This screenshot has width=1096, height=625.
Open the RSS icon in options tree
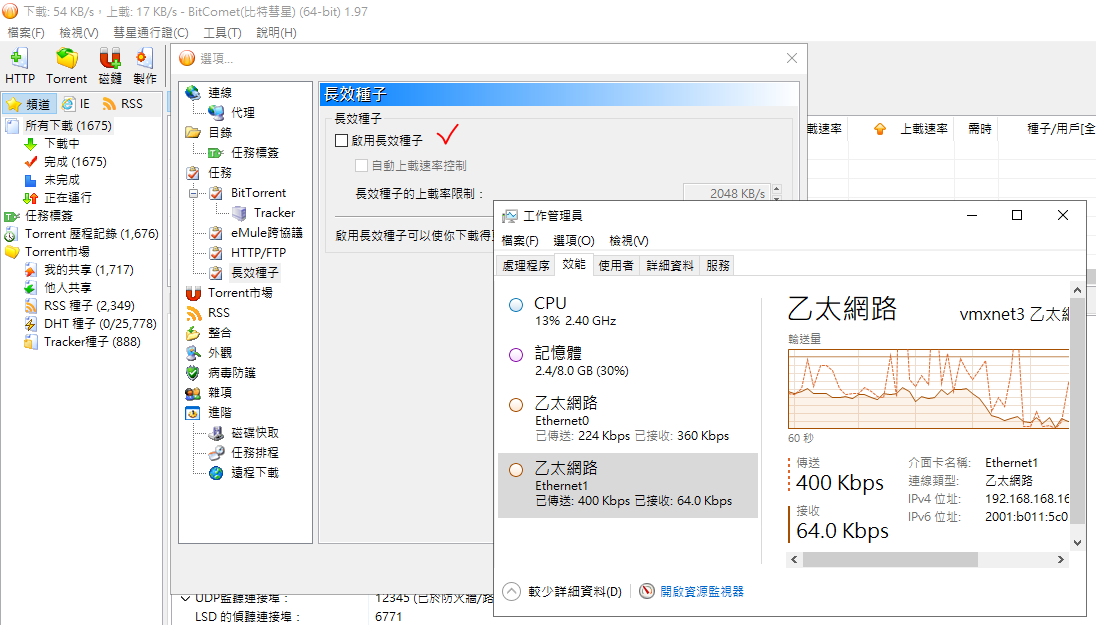[x=194, y=312]
